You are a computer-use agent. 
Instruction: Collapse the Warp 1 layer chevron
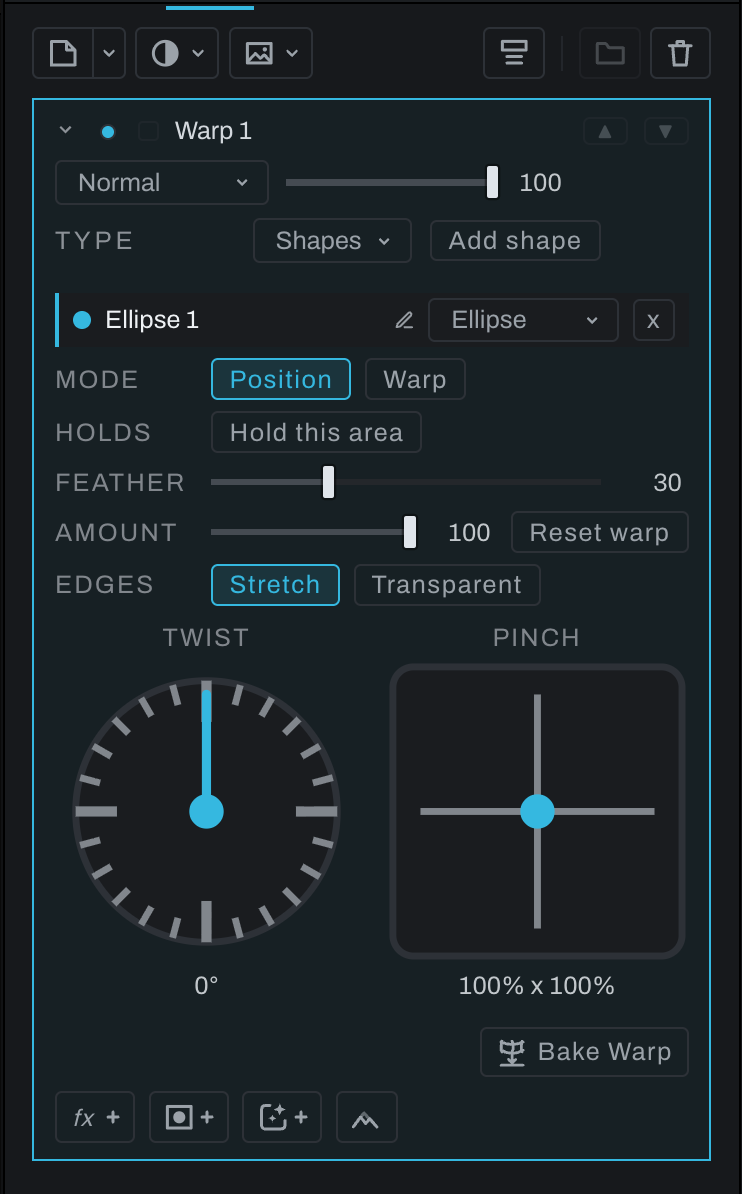tap(66, 130)
